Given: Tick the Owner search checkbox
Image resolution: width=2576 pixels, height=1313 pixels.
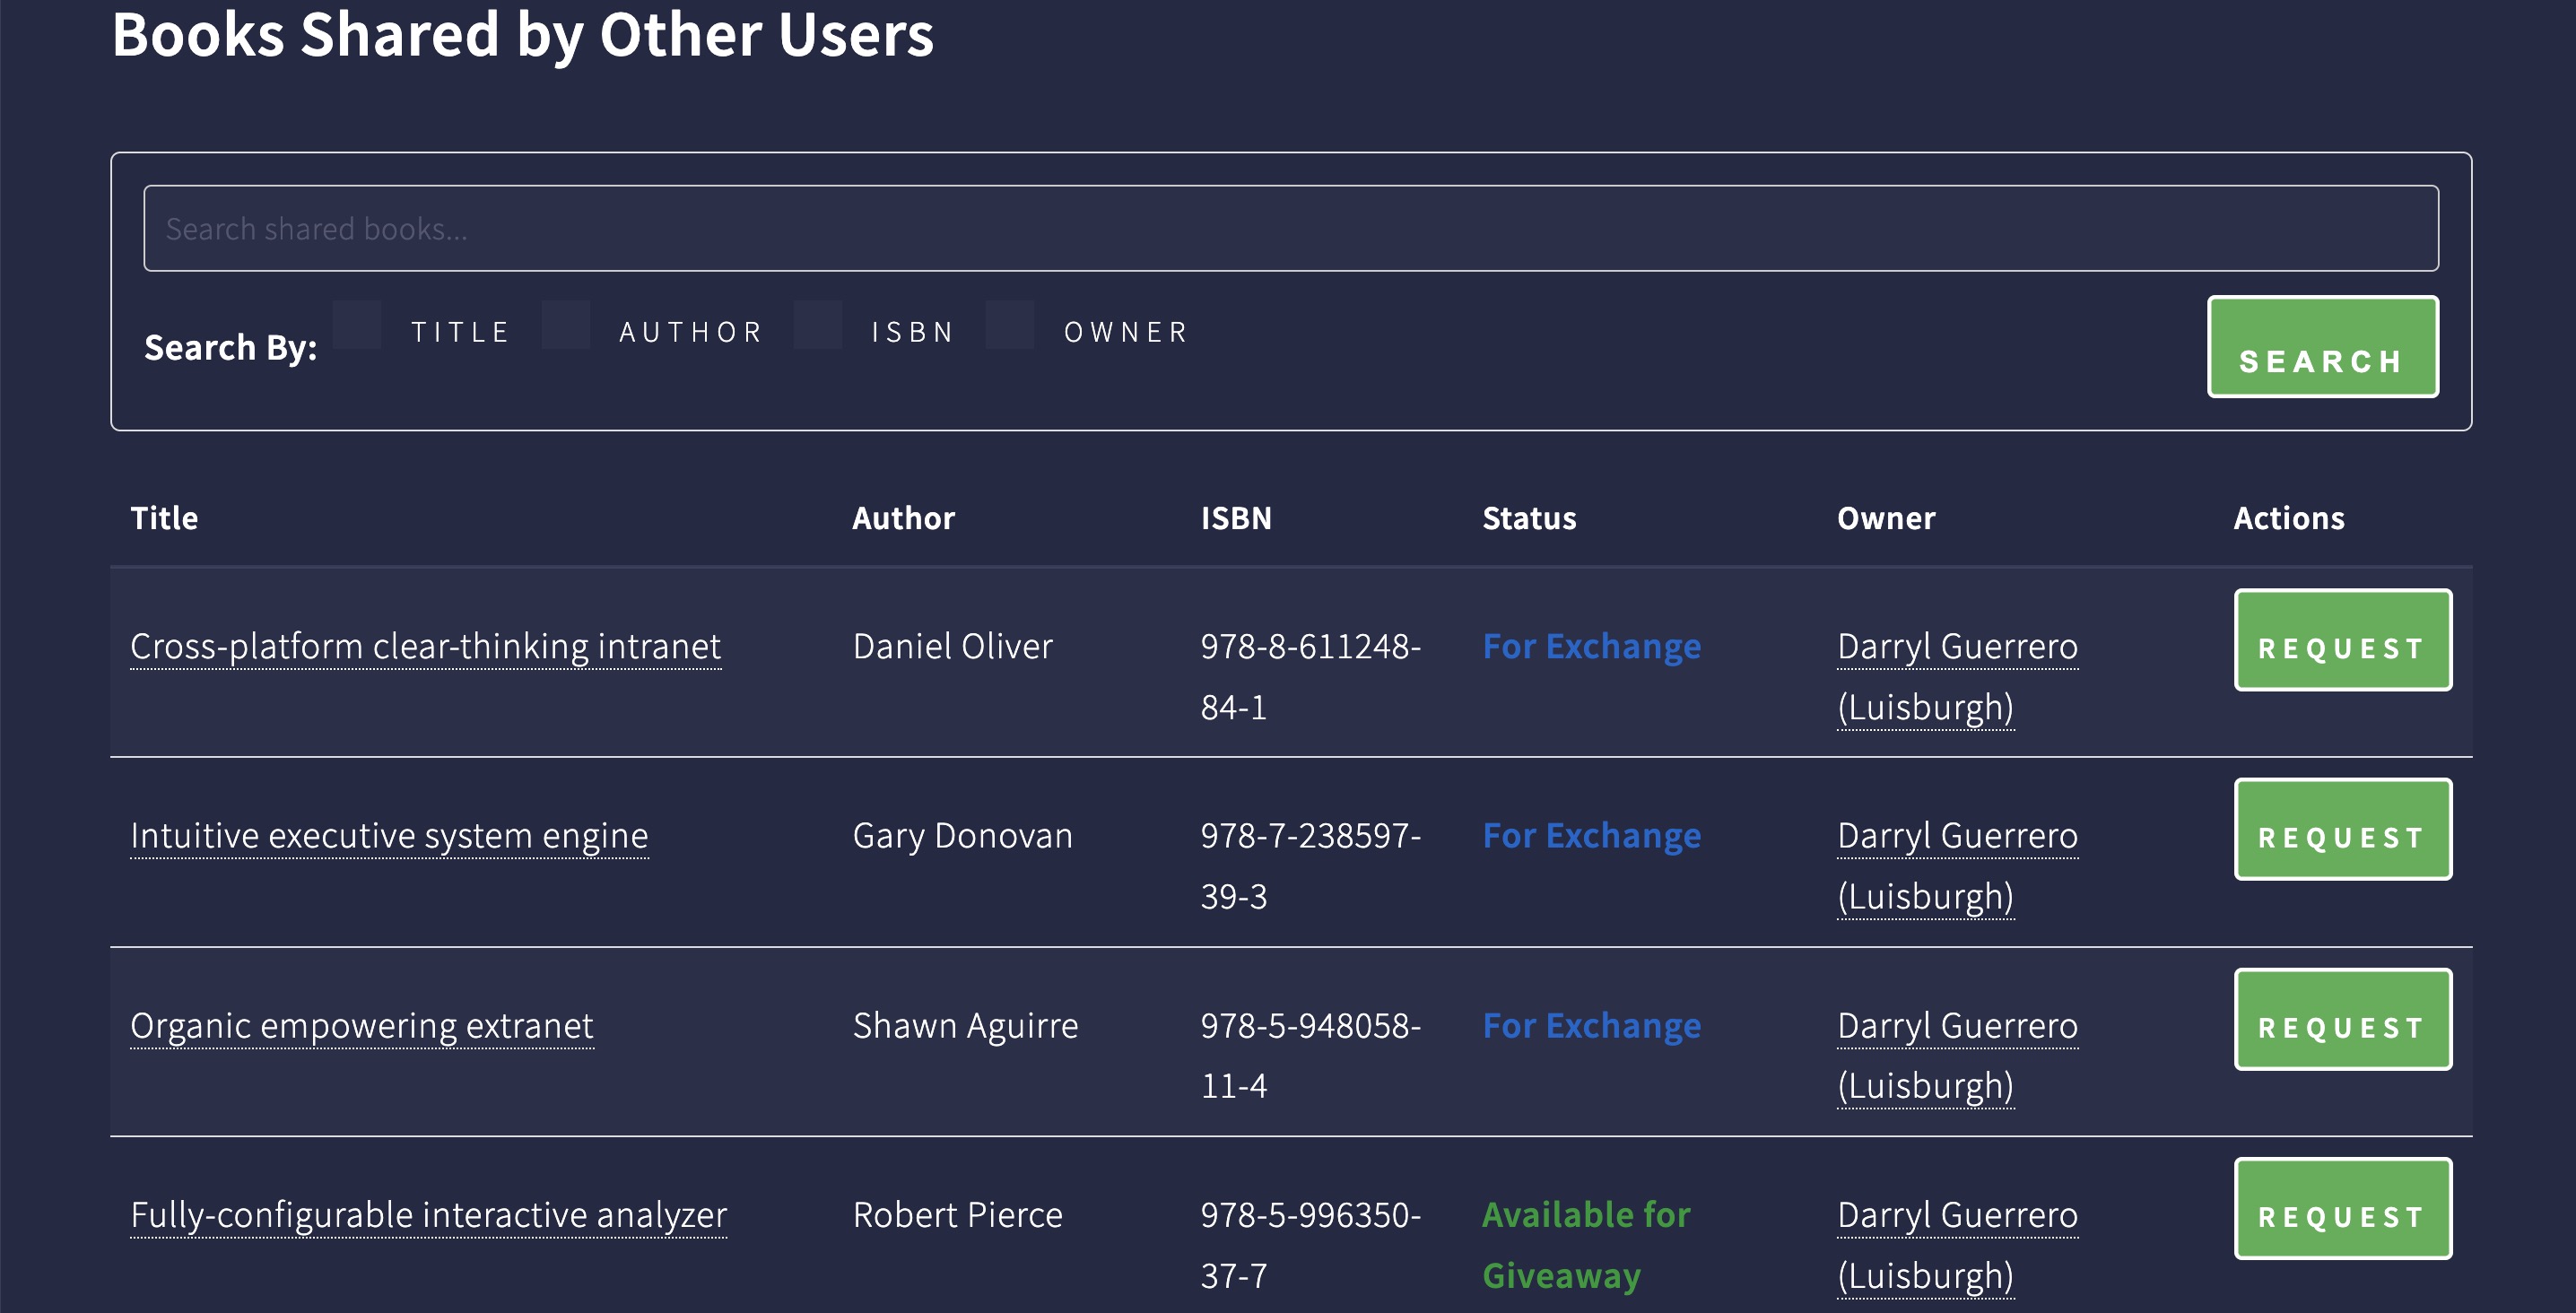Looking at the screenshot, I should click(1009, 325).
